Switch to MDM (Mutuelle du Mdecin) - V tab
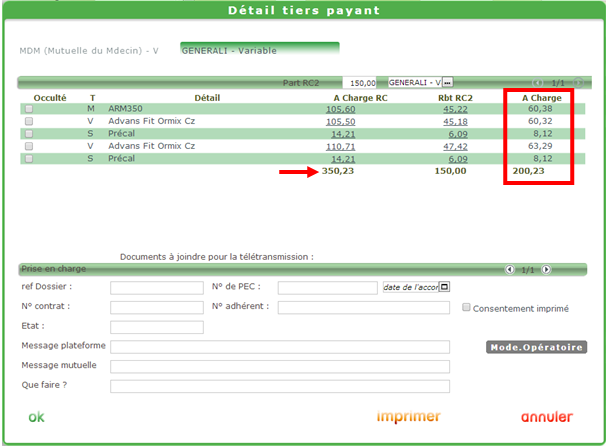607x447 pixels. pyautogui.click(x=89, y=51)
